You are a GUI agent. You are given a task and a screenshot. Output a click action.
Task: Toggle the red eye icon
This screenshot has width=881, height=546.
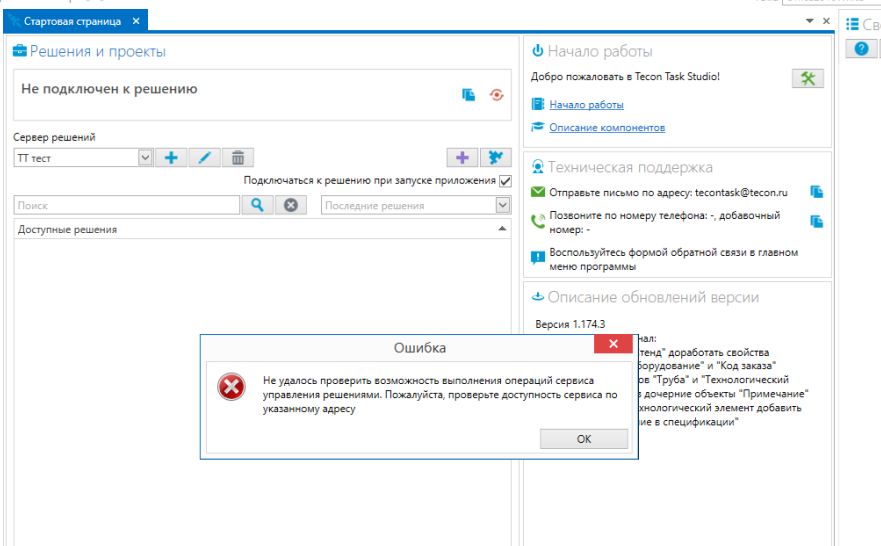coord(495,95)
